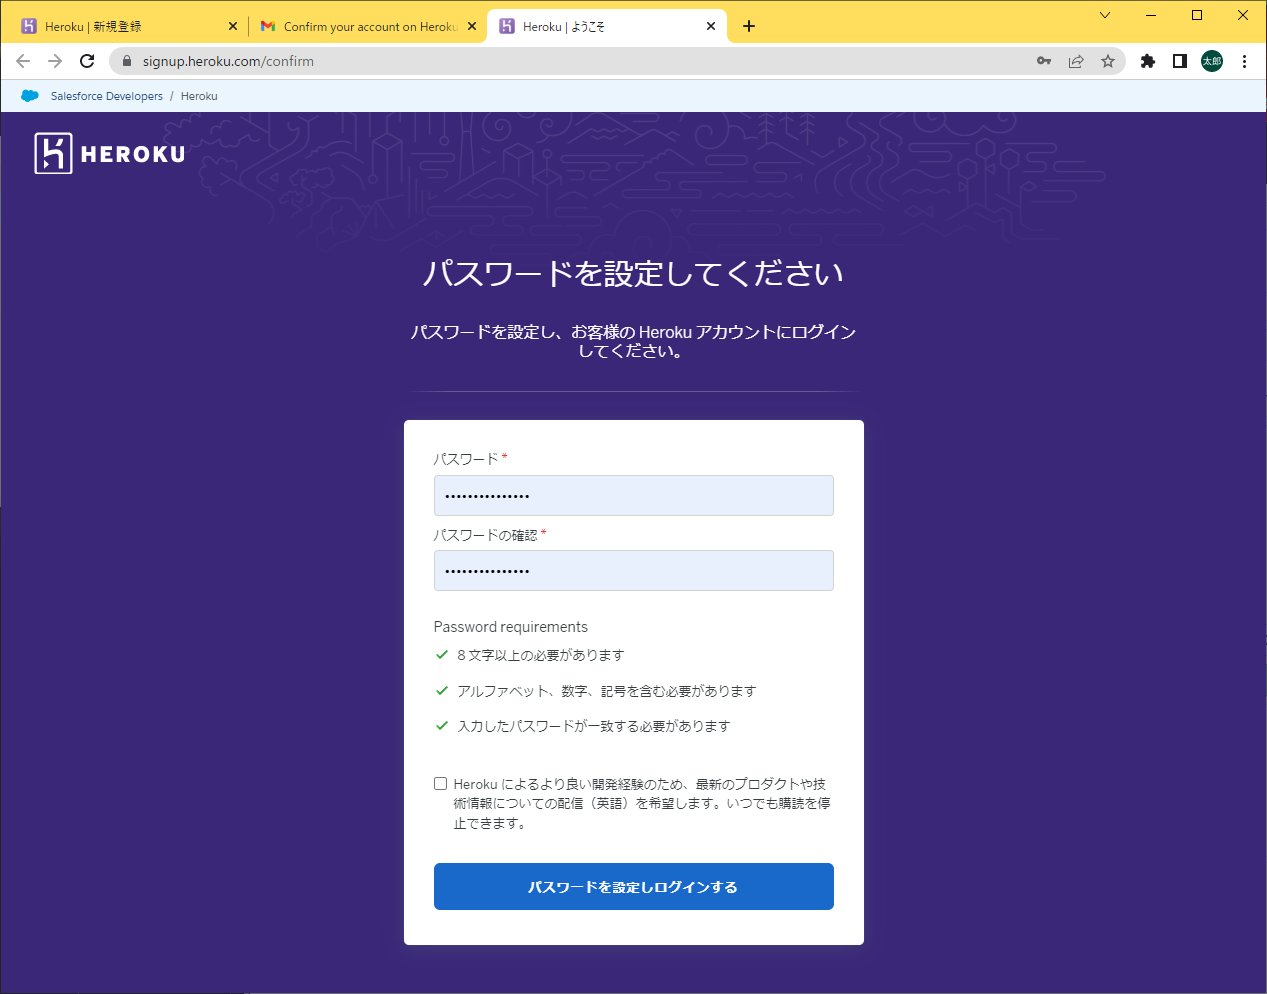Open the tab search chevron in title bar

coord(1105,15)
